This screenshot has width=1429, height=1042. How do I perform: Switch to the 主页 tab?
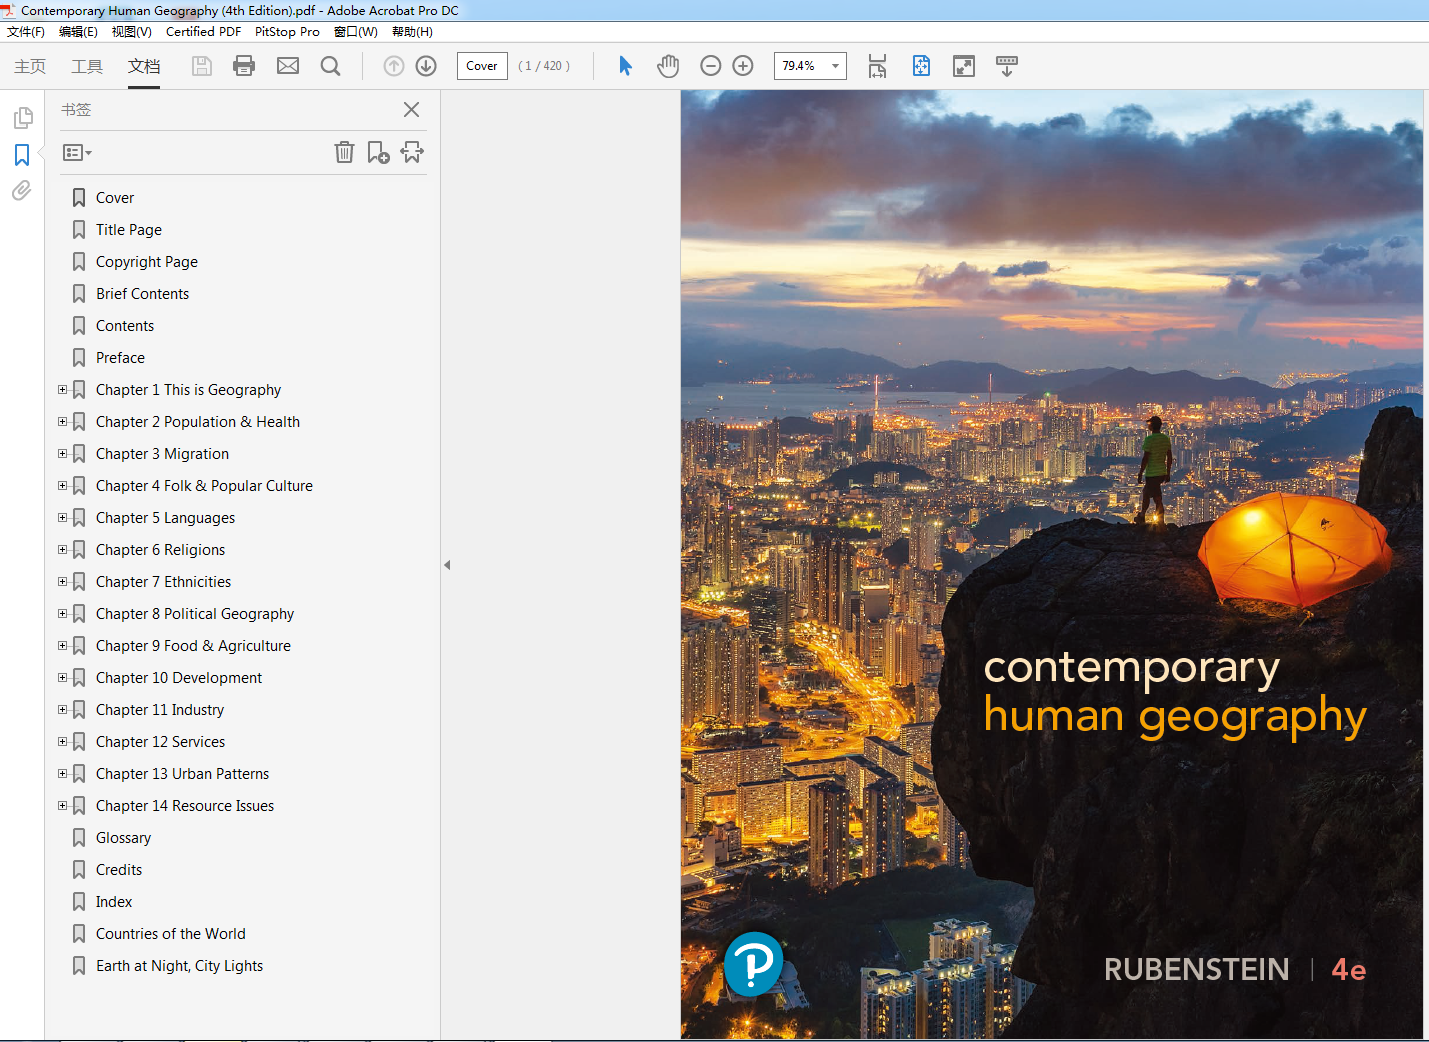pos(30,66)
